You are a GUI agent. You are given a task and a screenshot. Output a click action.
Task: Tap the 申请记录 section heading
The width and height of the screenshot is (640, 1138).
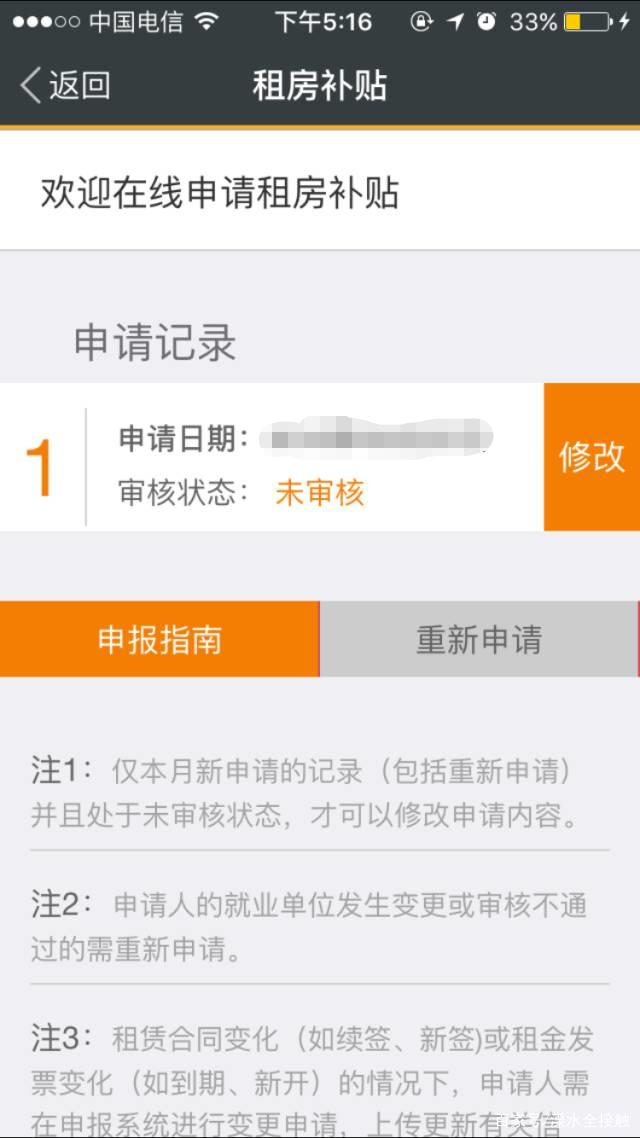pyautogui.click(x=155, y=342)
